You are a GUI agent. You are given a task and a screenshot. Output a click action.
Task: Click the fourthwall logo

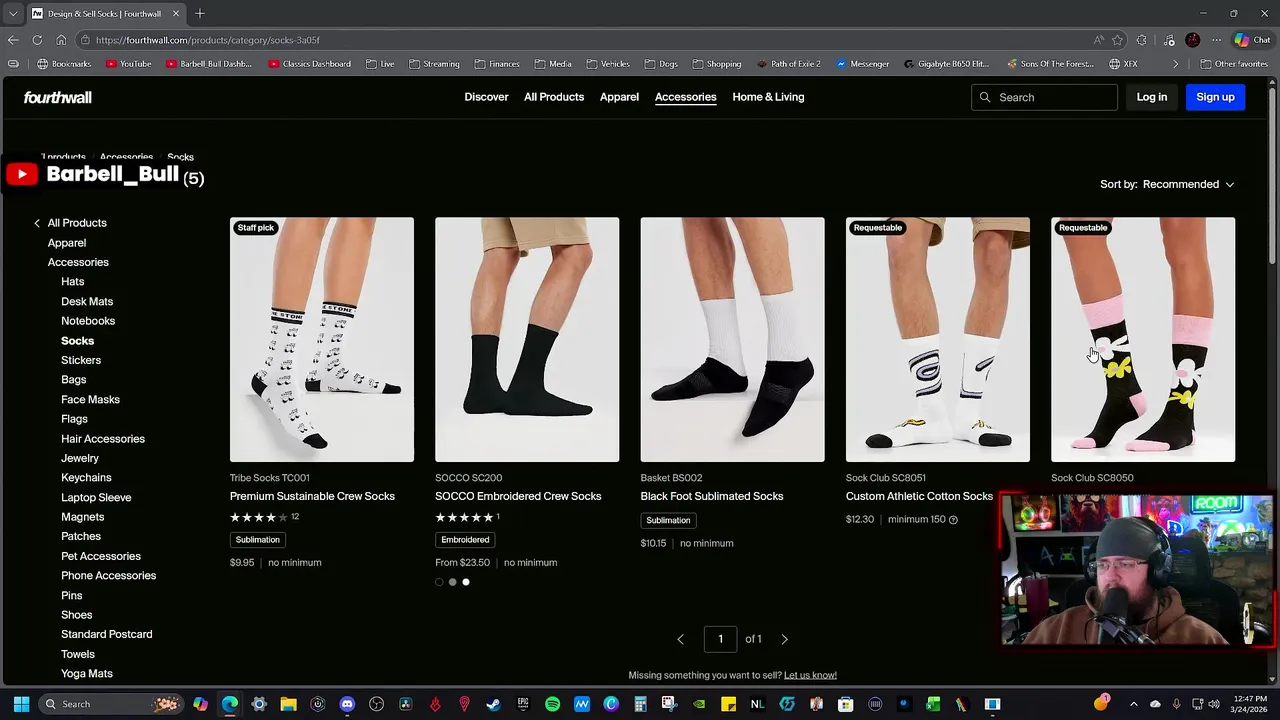pyautogui.click(x=58, y=97)
